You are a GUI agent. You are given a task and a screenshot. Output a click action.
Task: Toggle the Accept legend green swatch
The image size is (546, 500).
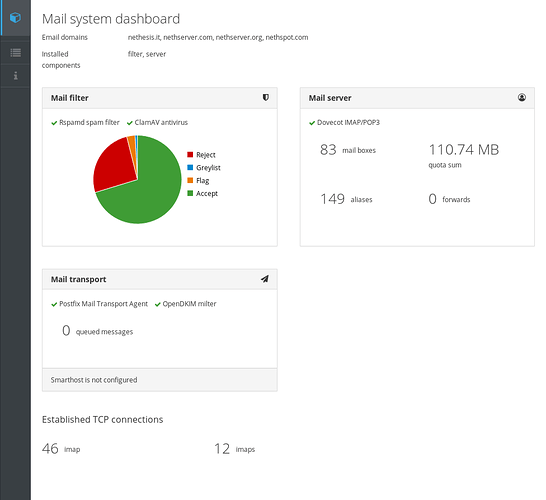click(190, 193)
